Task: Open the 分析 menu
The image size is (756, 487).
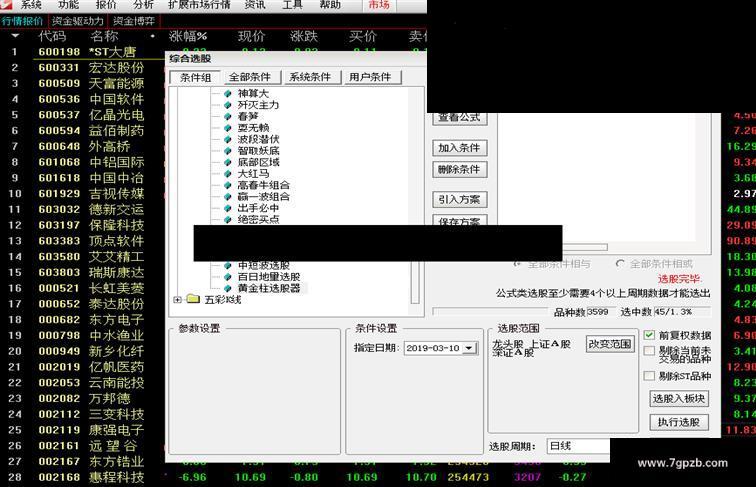Action: [143, 5]
